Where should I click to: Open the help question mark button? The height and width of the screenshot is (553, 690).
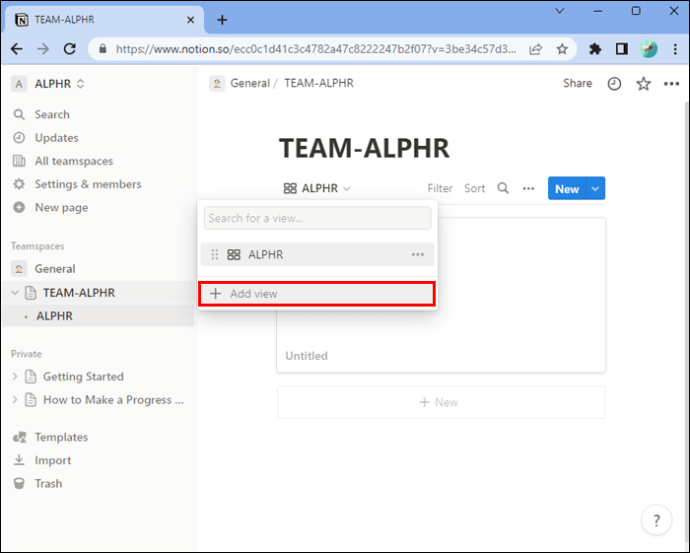(x=656, y=520)
